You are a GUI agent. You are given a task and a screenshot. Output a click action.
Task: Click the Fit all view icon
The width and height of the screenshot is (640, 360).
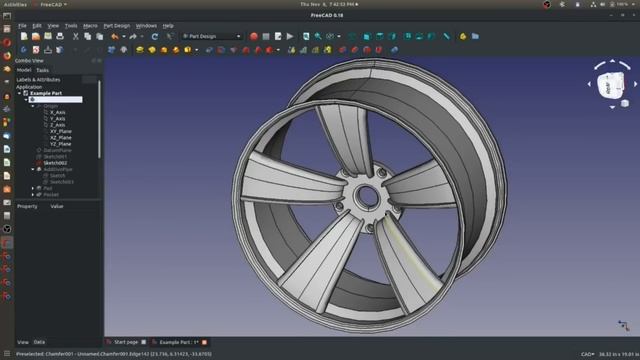pos(306,36)
